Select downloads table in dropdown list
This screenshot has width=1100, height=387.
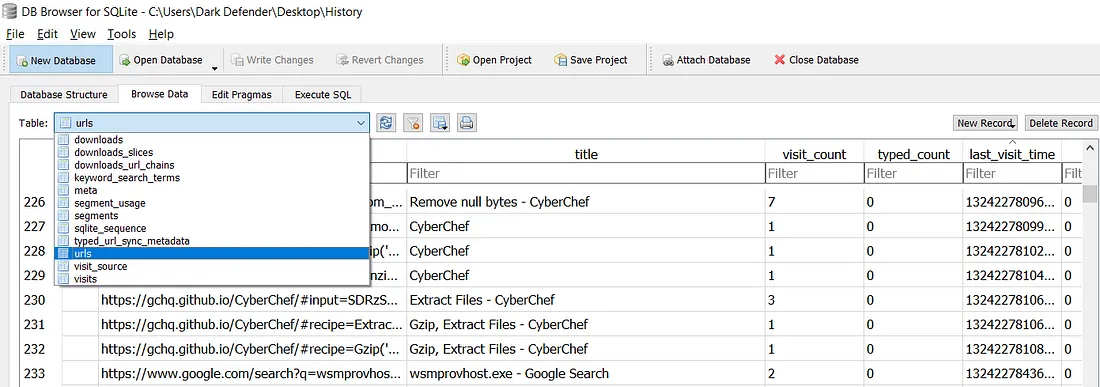click(212, 140)
